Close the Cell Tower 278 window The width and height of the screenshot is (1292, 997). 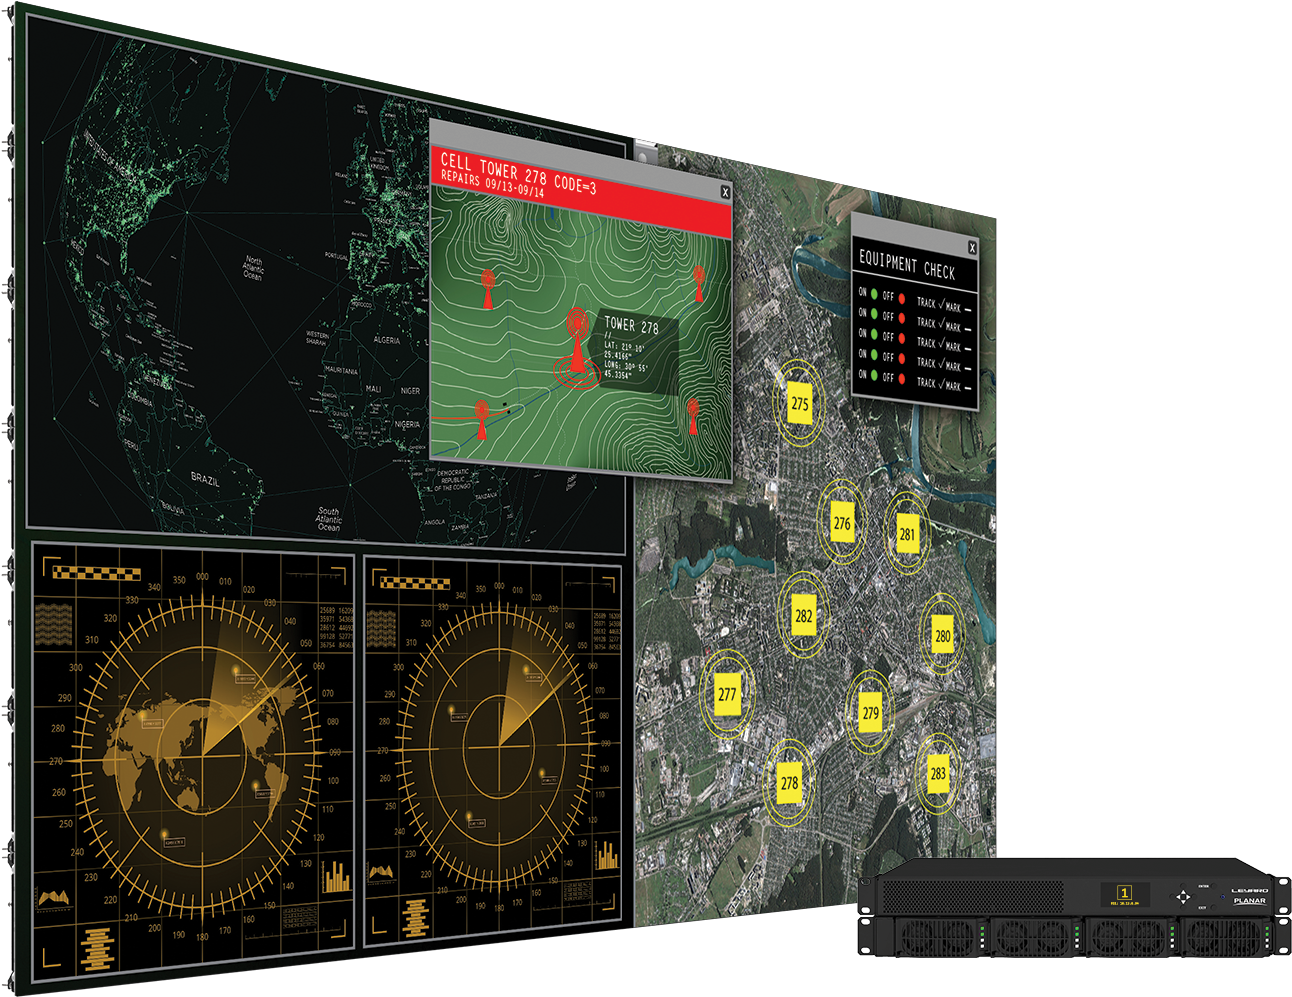pyautogui.click(x=725, y=192)
